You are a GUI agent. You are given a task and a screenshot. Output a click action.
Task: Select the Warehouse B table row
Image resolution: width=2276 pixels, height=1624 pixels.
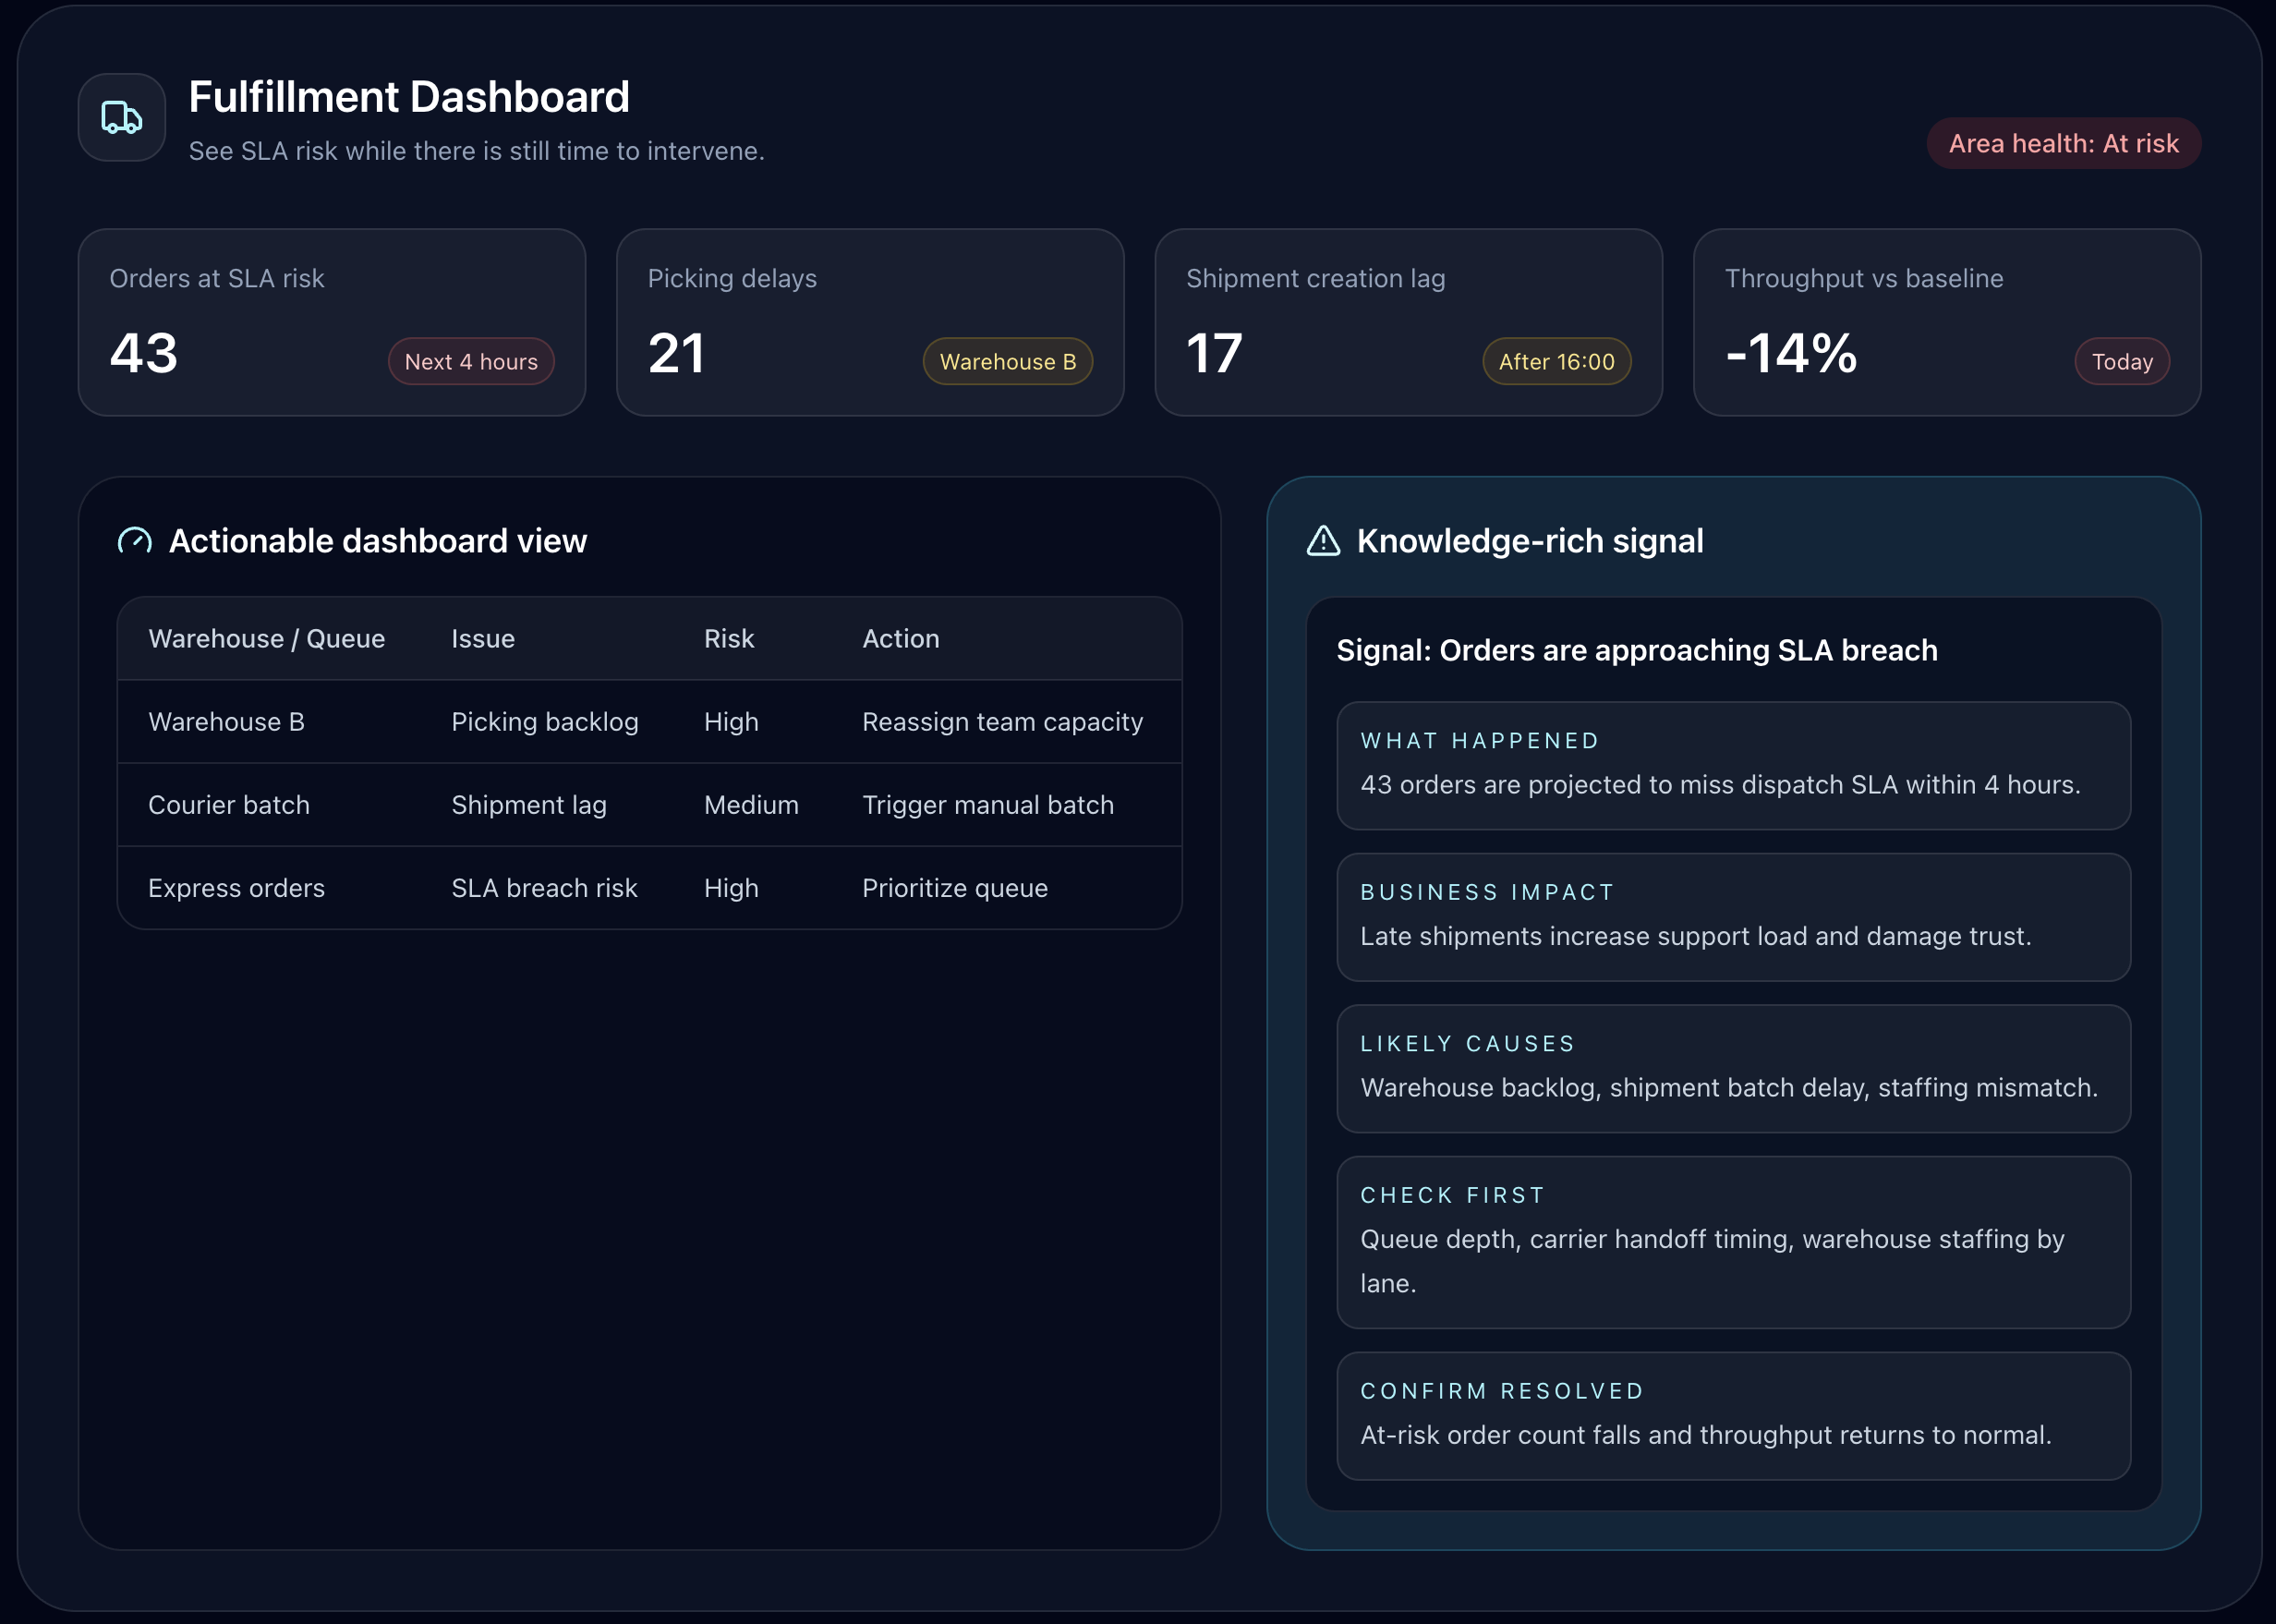[226, 722]
